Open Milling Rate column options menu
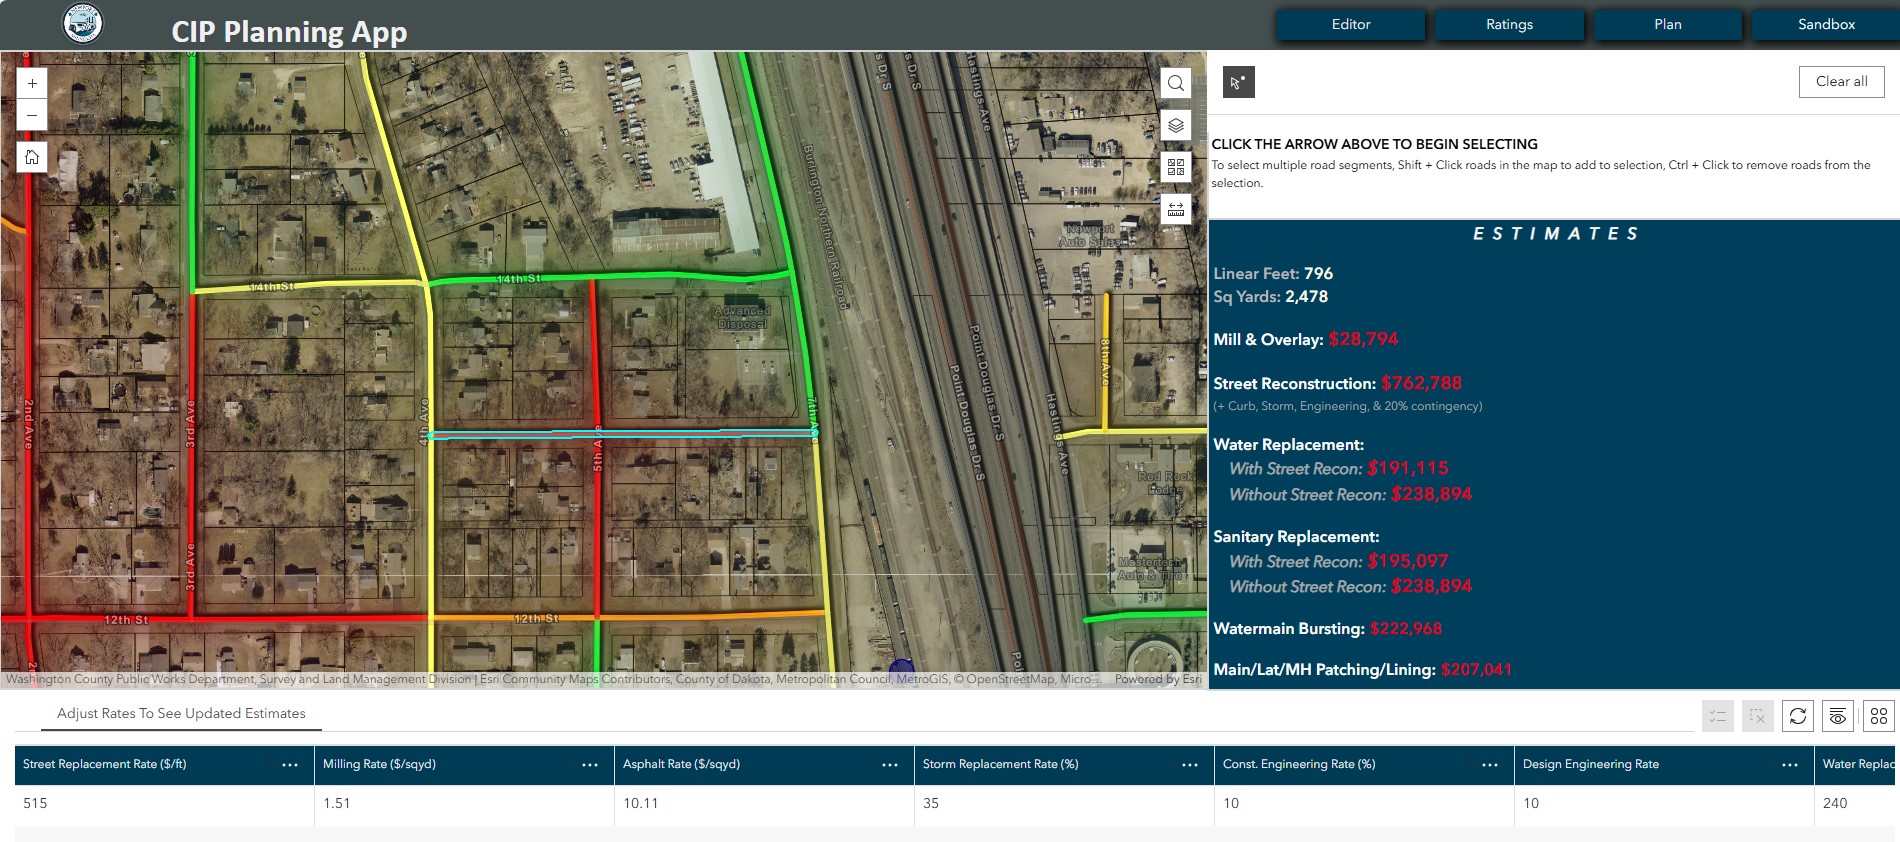This screenshot has height=842, width=1900. click(x=590, y=765)
